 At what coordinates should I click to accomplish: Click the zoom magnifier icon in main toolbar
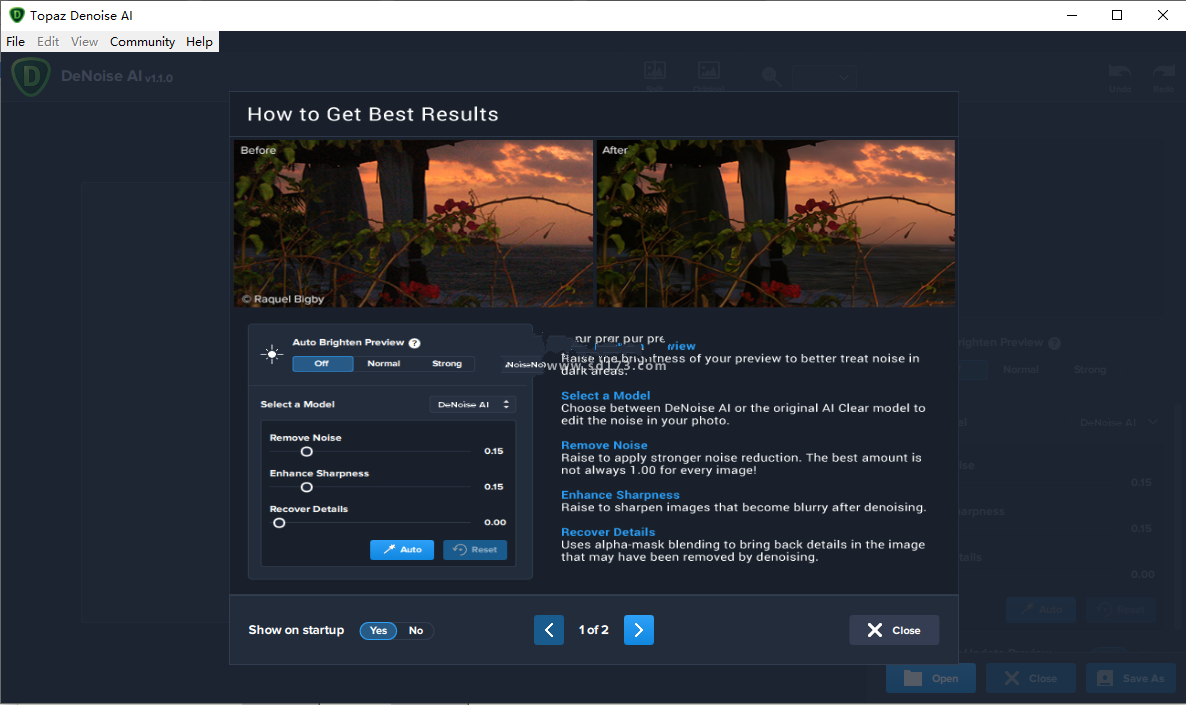point(771,76)
